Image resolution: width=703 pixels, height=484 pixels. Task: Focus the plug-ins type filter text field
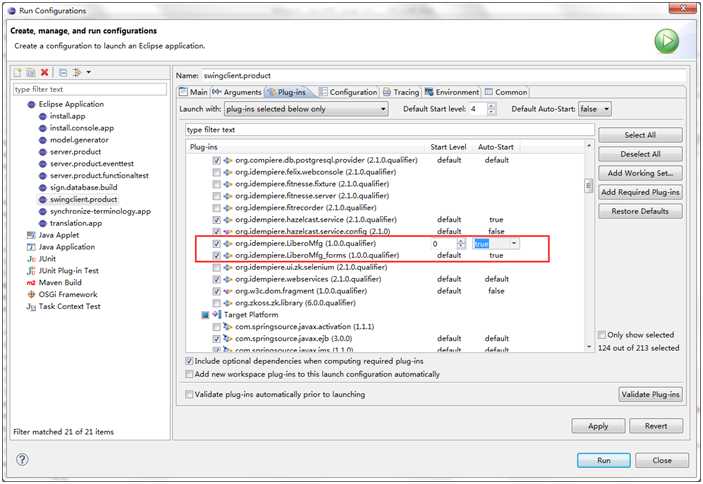[390, 130]
